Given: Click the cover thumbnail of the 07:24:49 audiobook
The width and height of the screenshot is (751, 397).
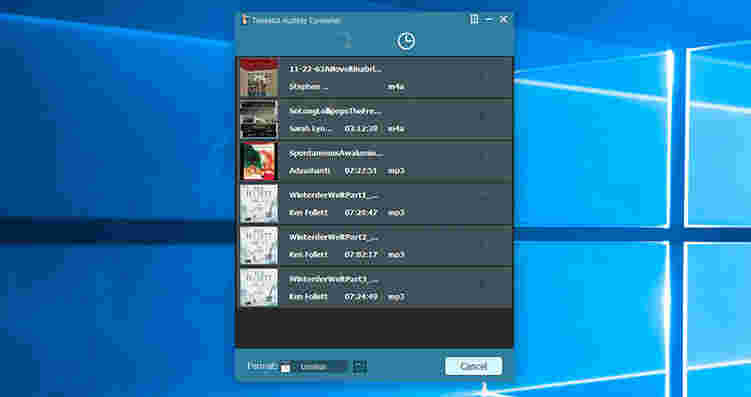Looking at the screenshot, I should 259,287.
